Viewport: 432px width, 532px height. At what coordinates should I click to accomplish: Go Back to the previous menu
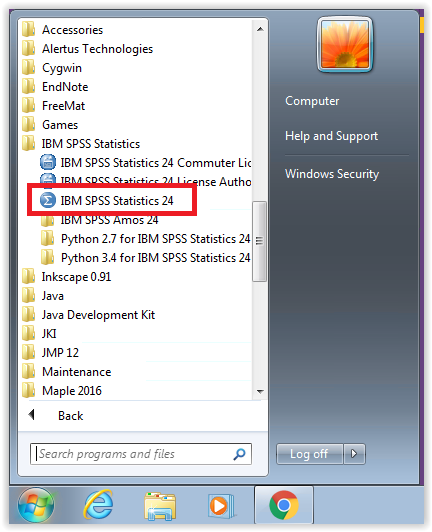(x=71, y=416)
